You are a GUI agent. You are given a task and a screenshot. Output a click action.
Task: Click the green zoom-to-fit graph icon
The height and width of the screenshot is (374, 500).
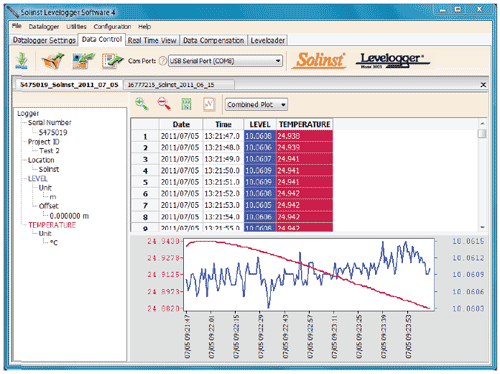(x=186, y=104)
